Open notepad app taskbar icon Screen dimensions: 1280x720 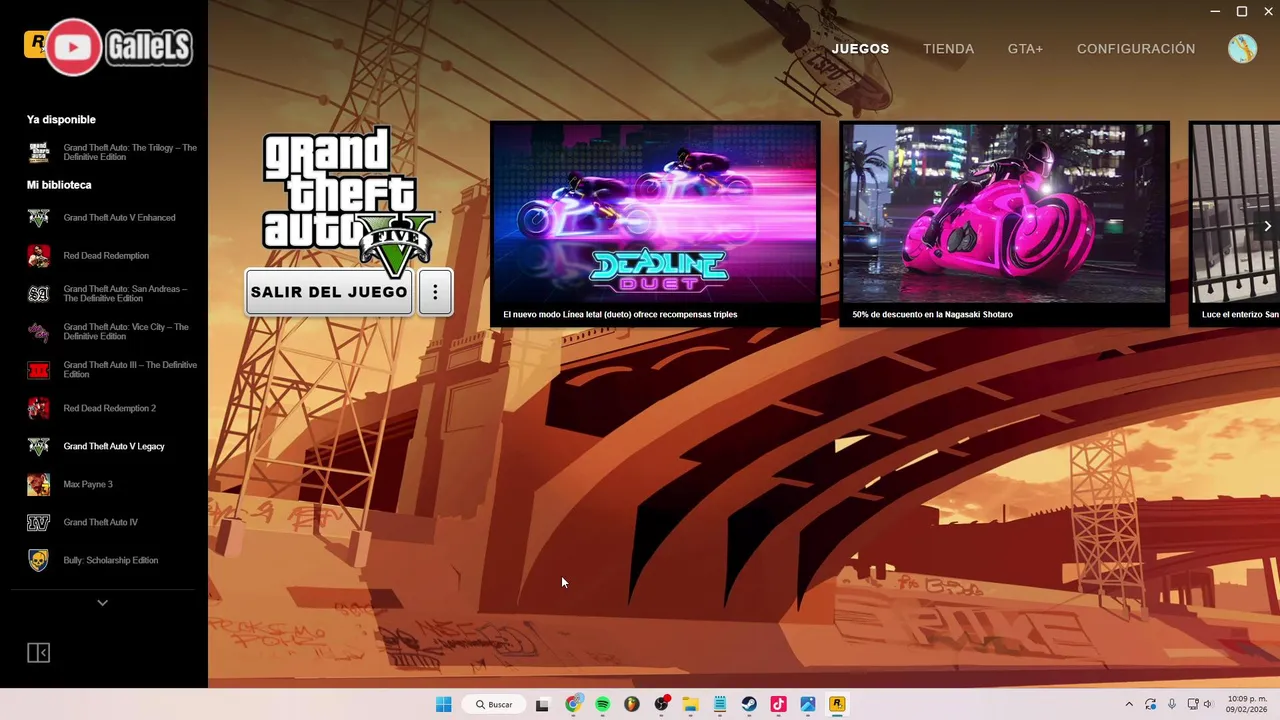pyautogui.click(x=719, y=704)
